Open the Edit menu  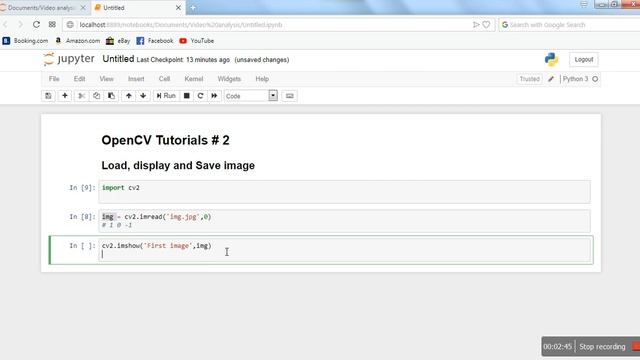click(x=79, y=79)
